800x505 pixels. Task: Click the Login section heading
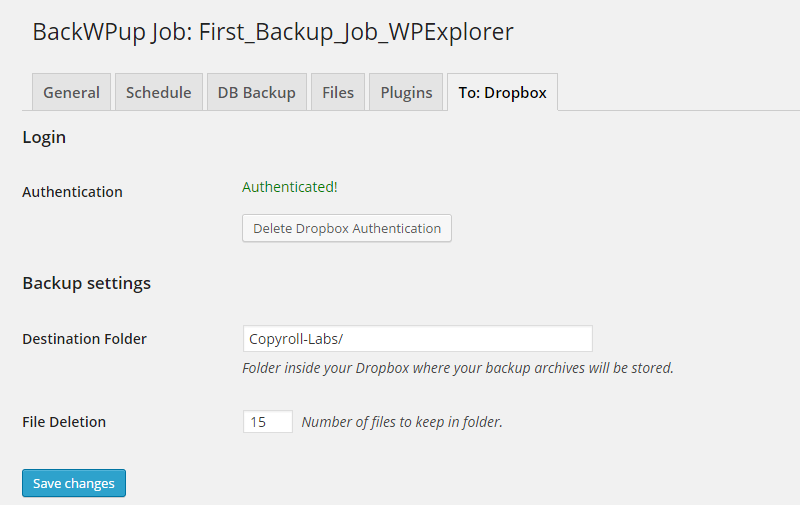44,137
